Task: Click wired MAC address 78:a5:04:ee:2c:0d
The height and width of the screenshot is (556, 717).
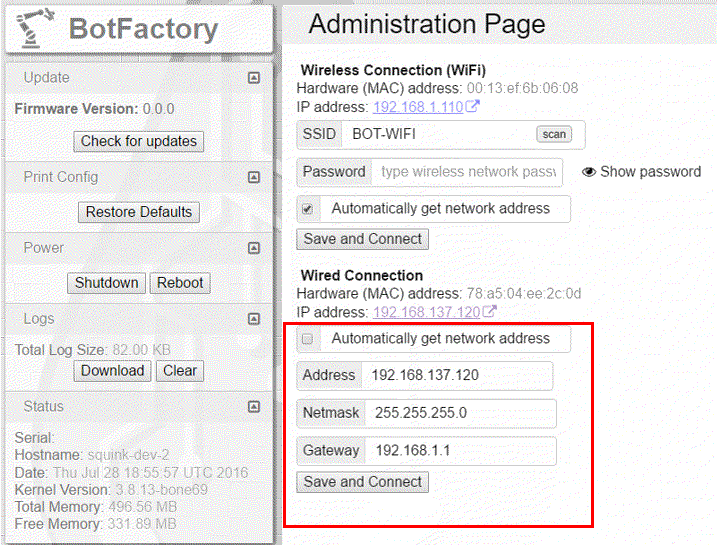Action: (x=524, y=294)
